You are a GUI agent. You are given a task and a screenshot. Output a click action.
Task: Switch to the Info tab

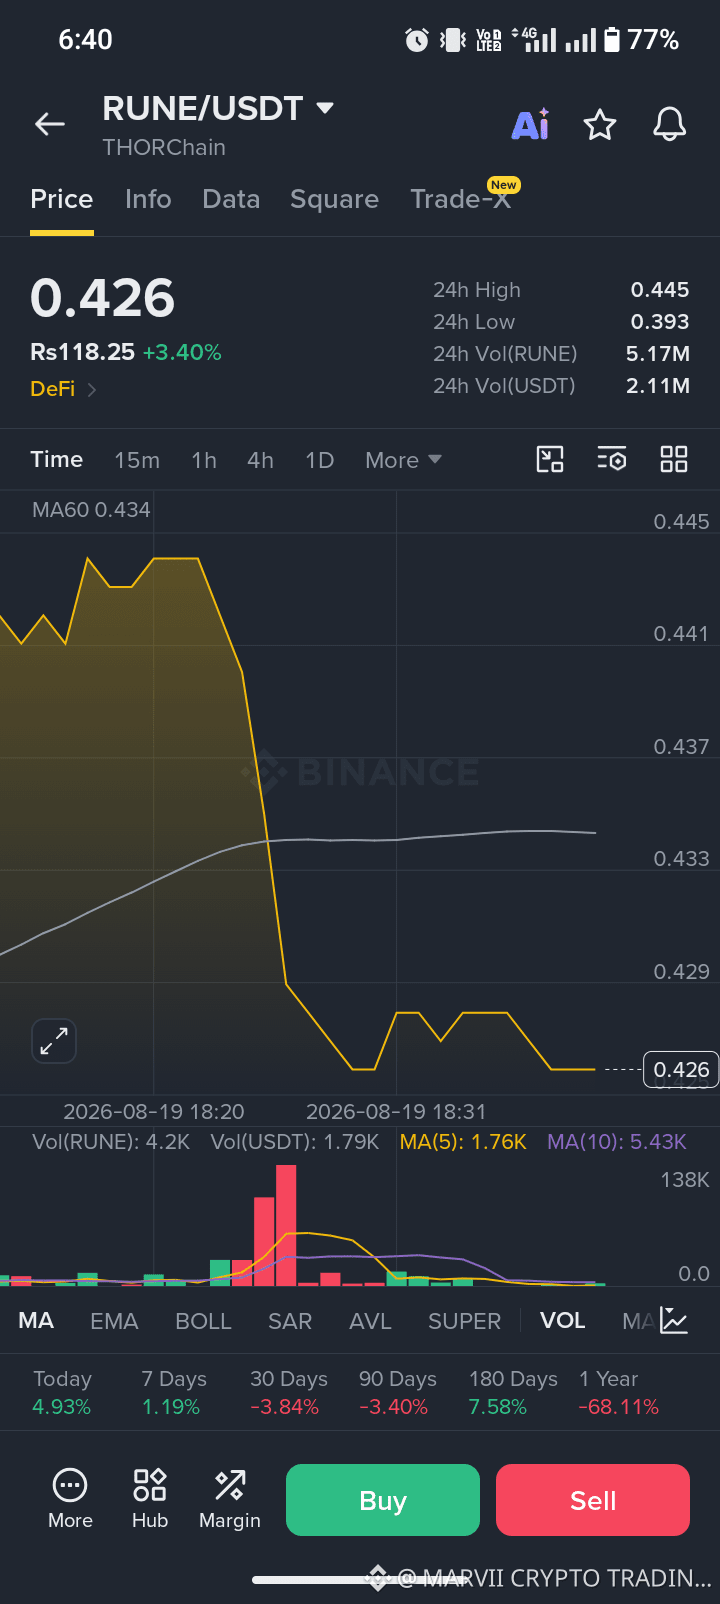tap(148, 199)
